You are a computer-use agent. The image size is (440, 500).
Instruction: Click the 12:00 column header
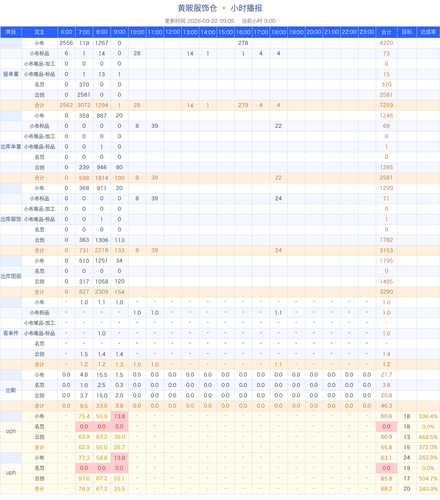[172, 32]
